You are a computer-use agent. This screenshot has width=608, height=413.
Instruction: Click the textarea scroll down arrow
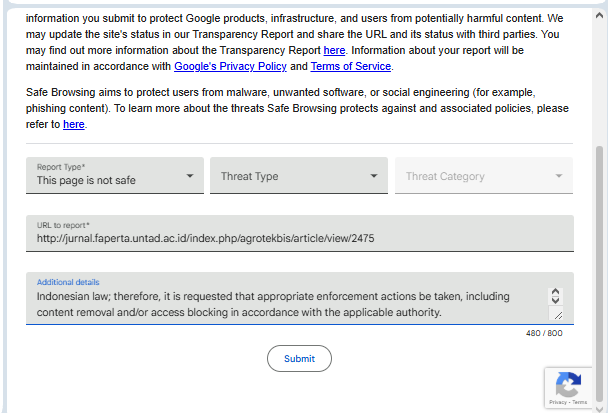(x=557, y=301)
